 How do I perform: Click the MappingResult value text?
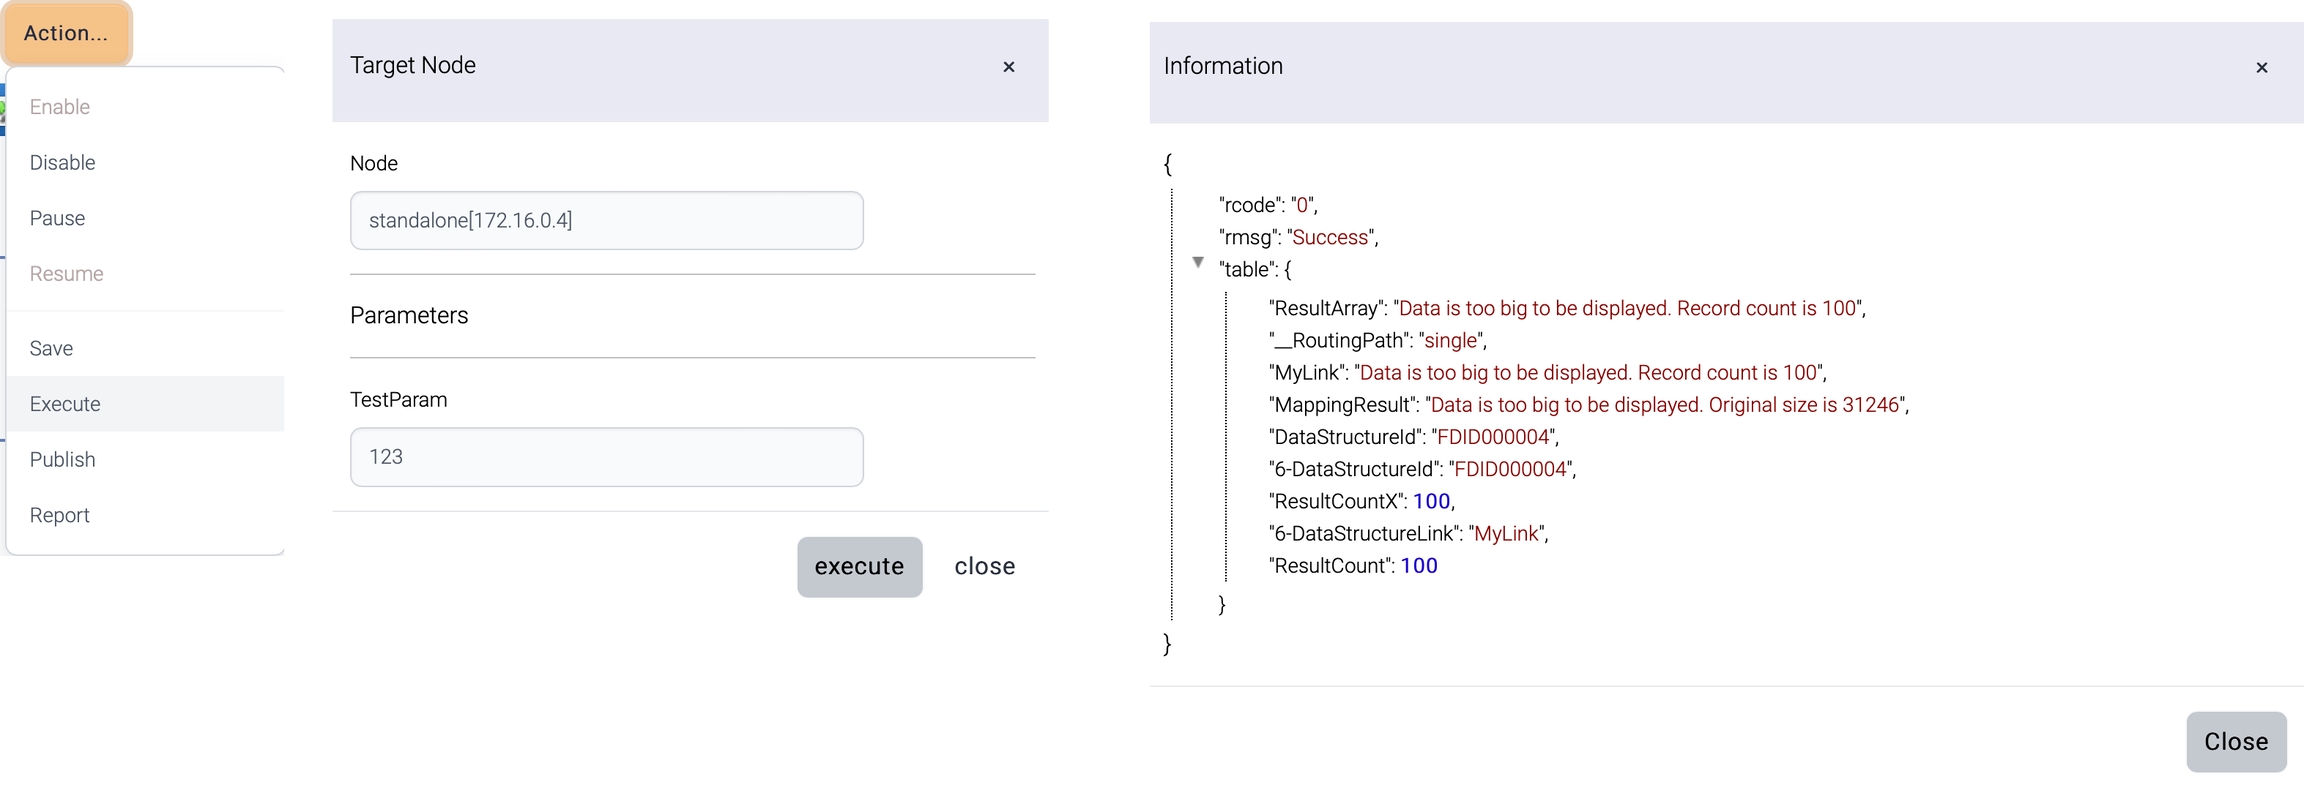coord(1665,405)
